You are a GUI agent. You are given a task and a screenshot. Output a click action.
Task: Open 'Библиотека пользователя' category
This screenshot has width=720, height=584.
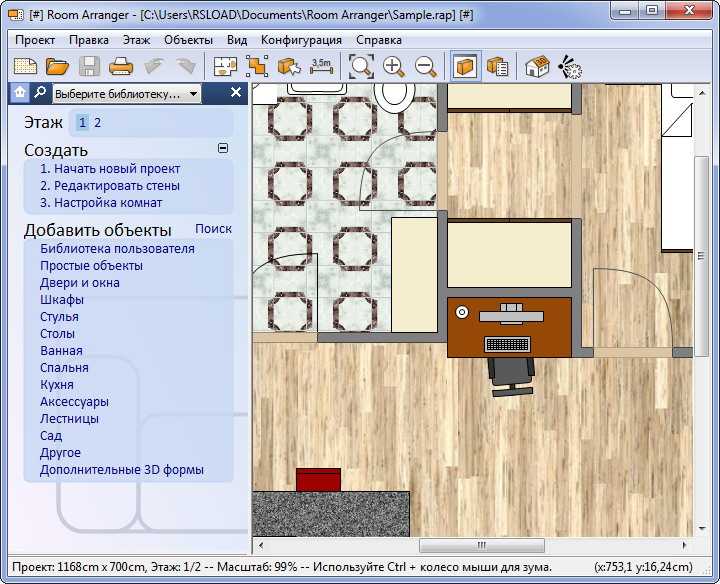click(117, 249)
